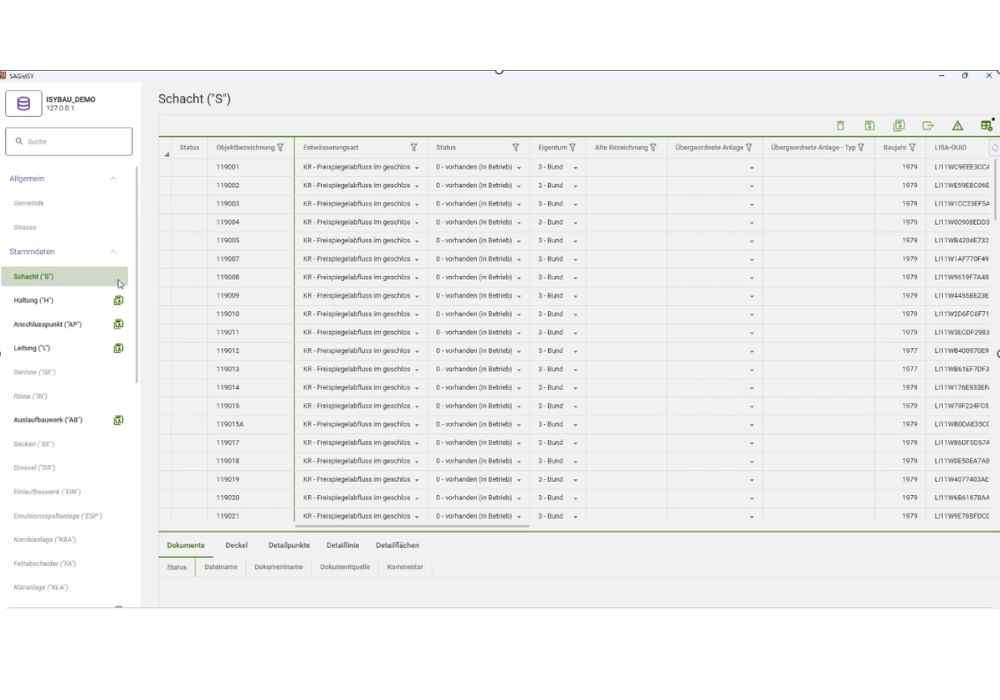Collapse the Allgemein sidebar section
Screen dimensions: 1000x700
click(113, 179)
